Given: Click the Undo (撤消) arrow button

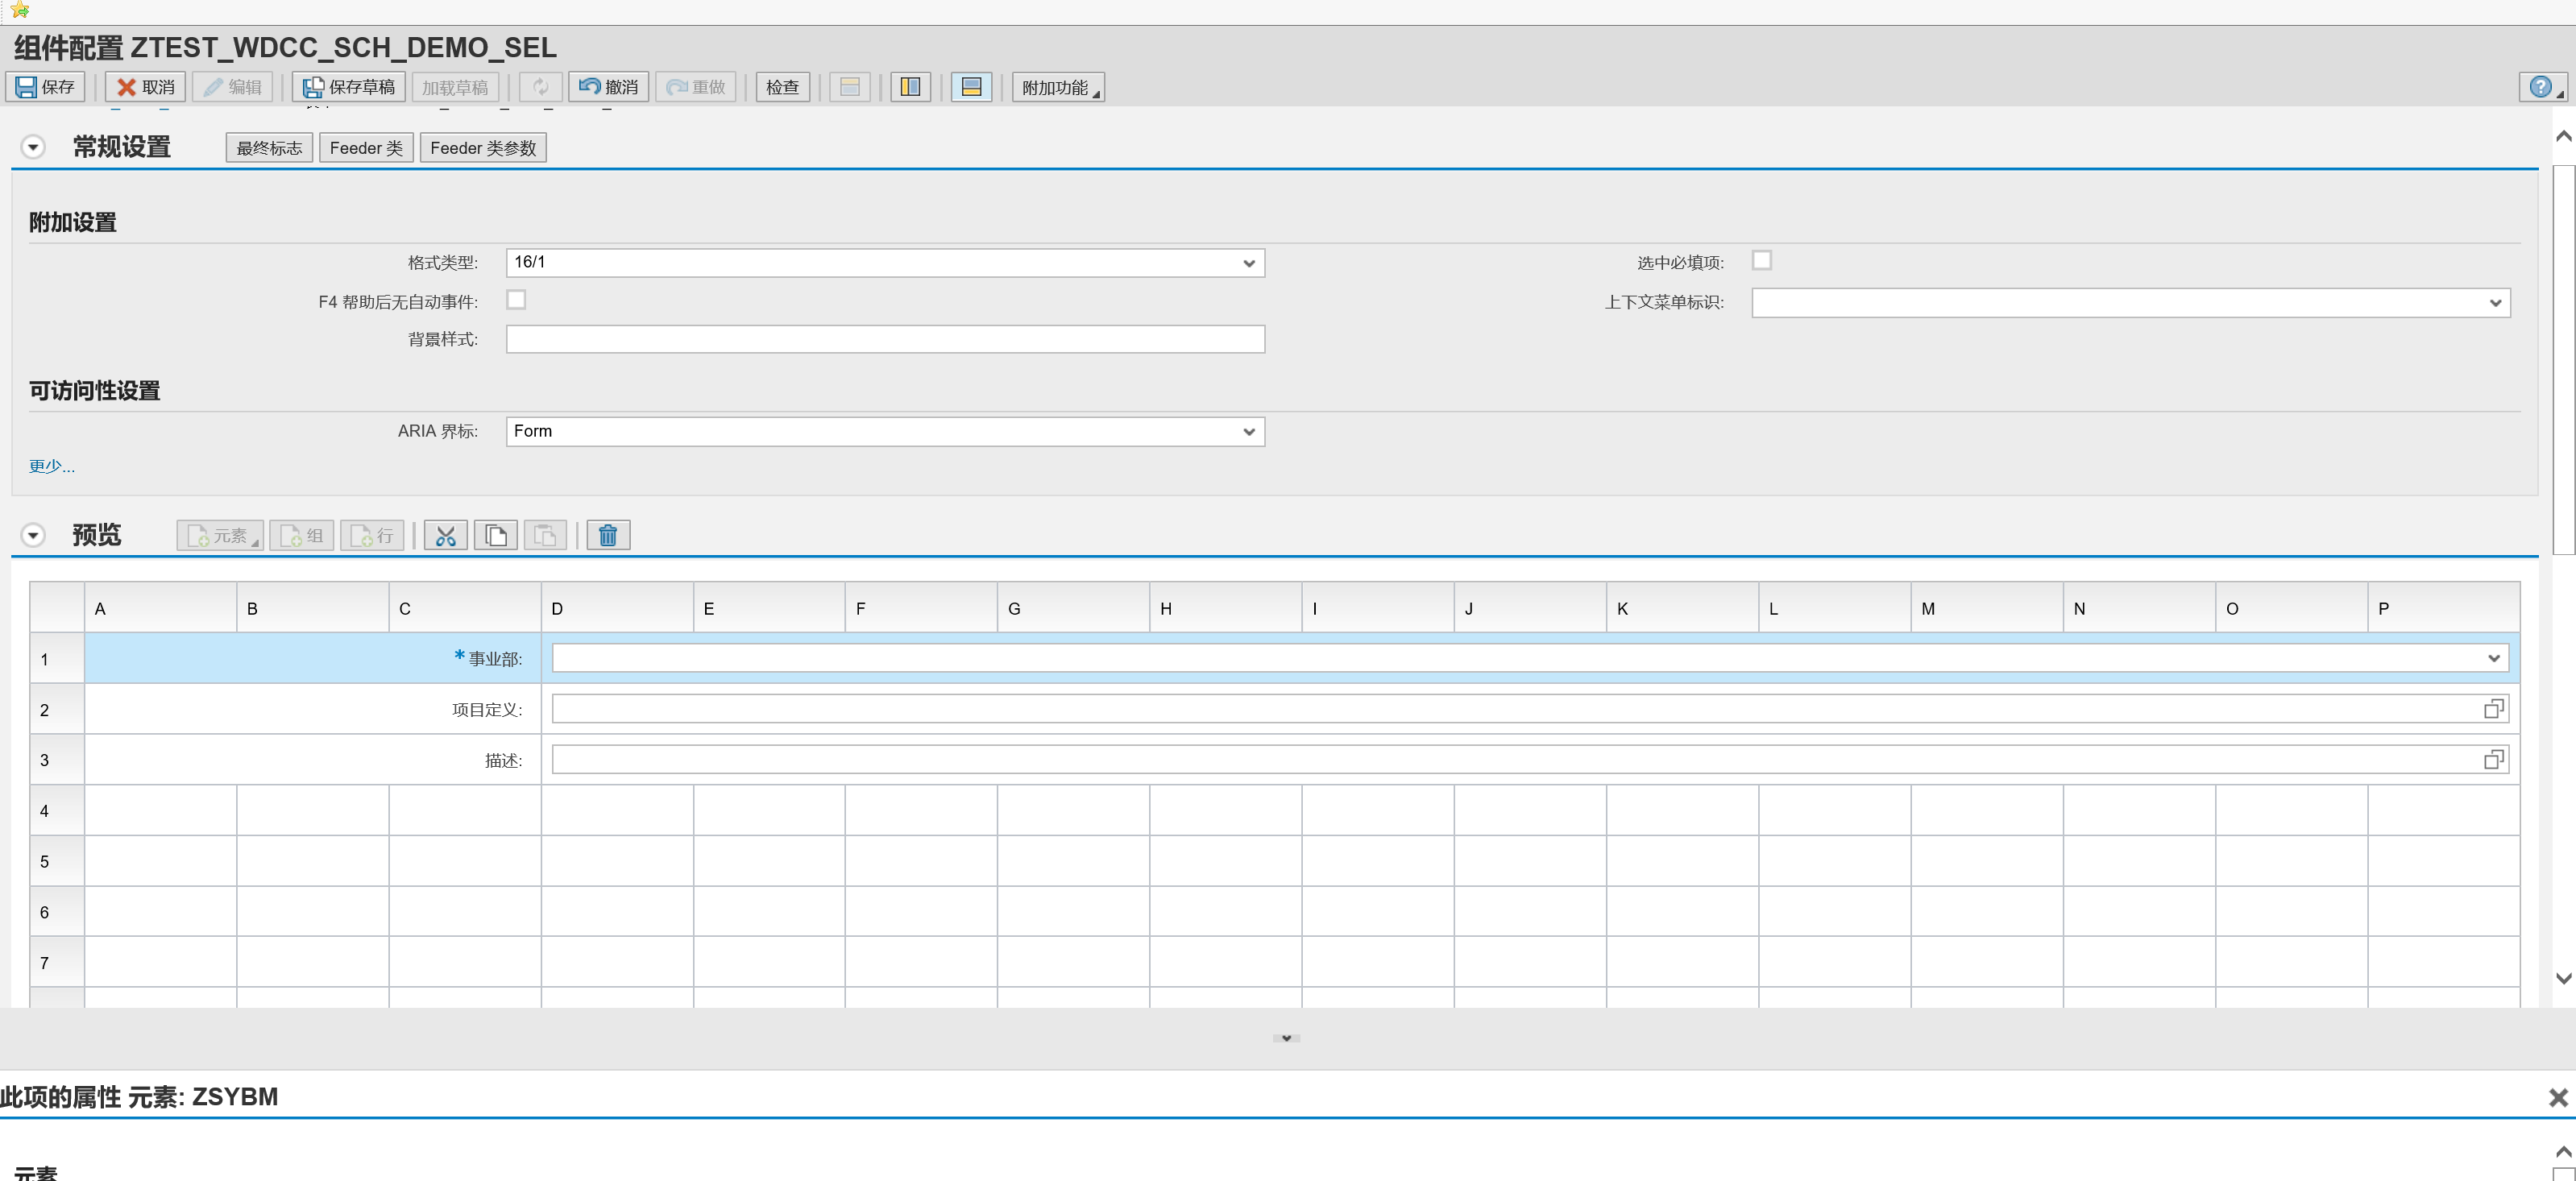Looking at the screenshot, I should point(608,87).
